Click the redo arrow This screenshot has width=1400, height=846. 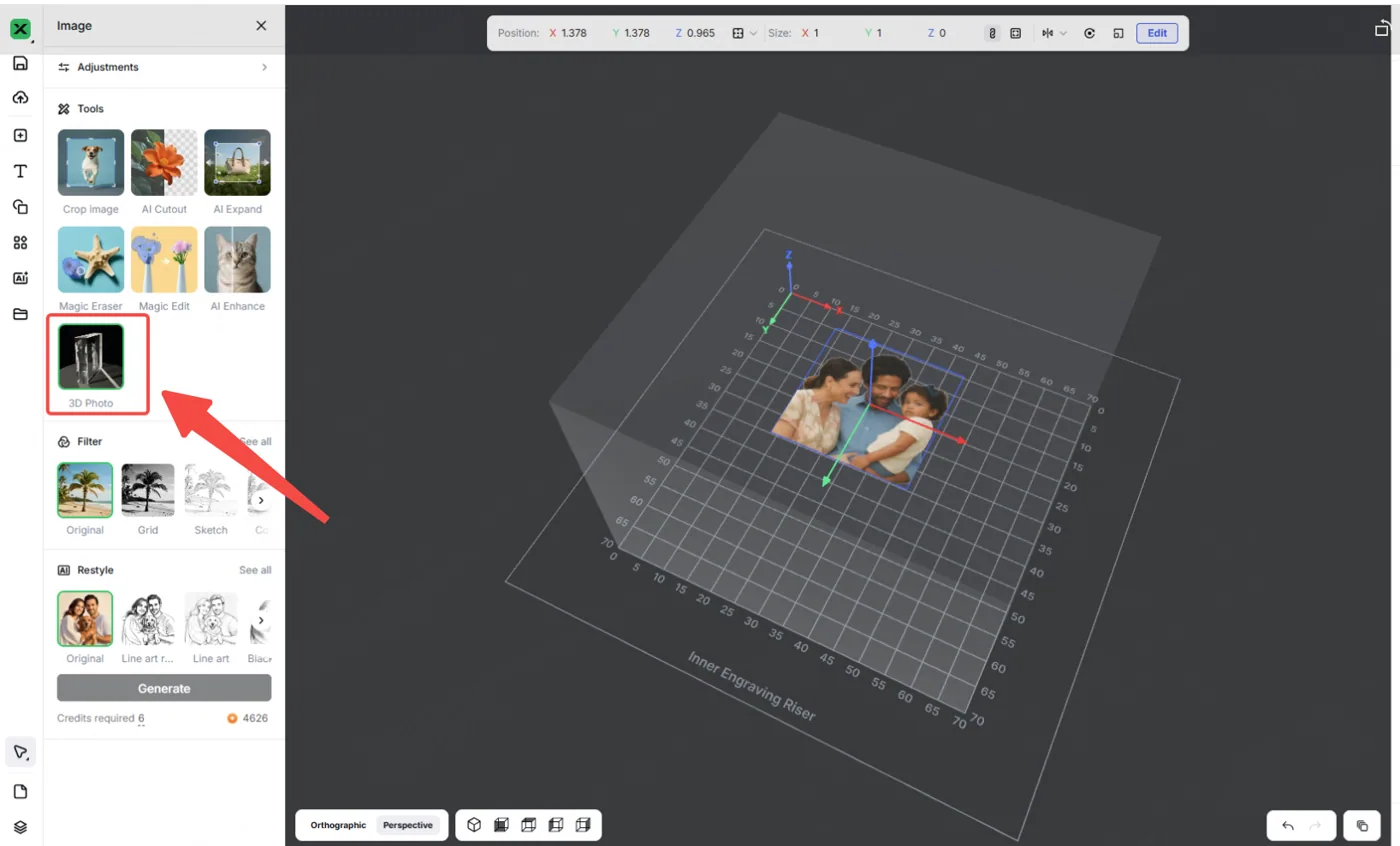[x=1315, y=826]
